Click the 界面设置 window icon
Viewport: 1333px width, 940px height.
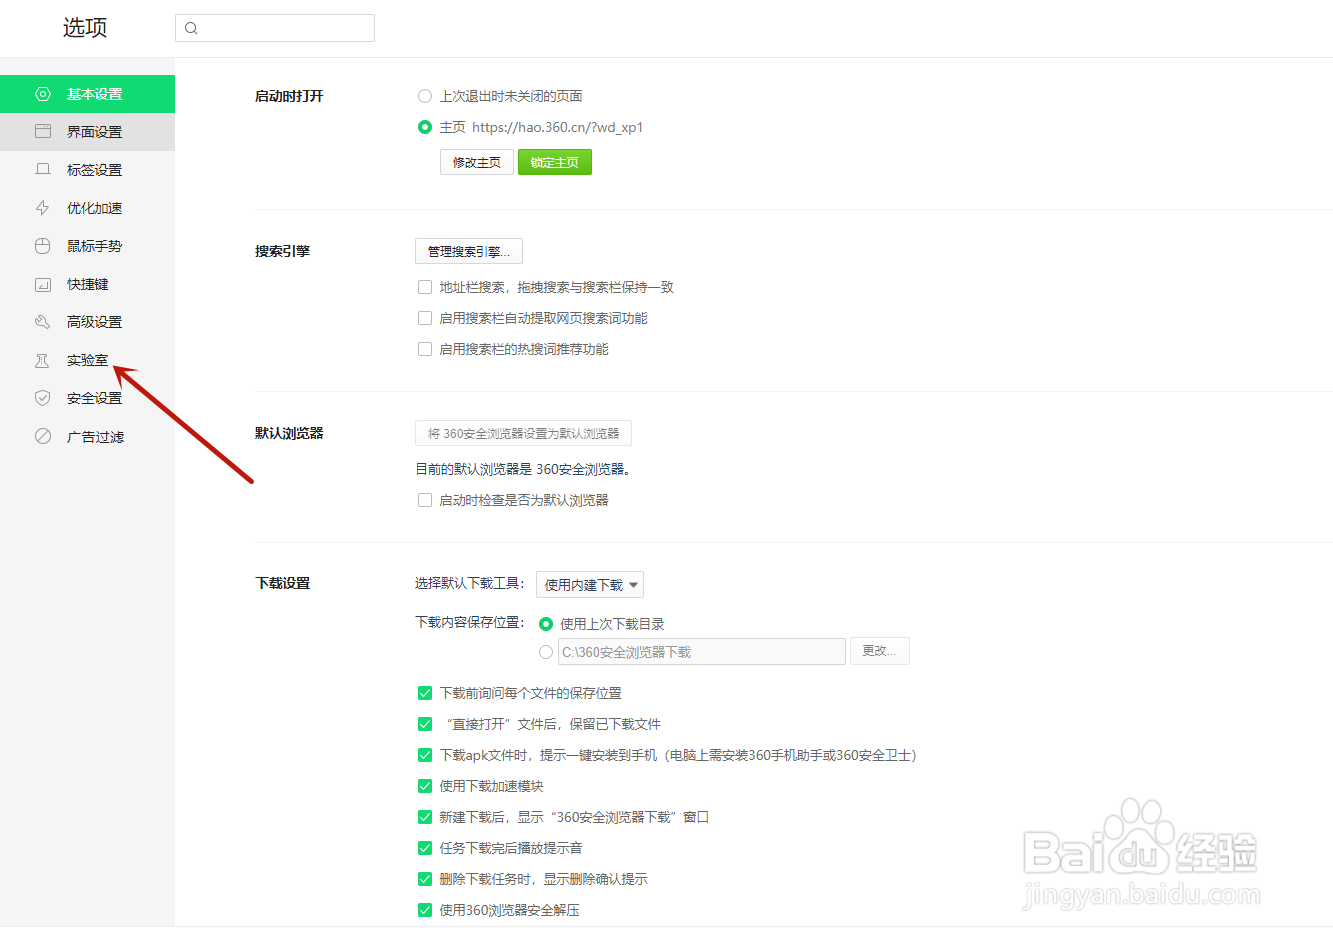point(43,132)
